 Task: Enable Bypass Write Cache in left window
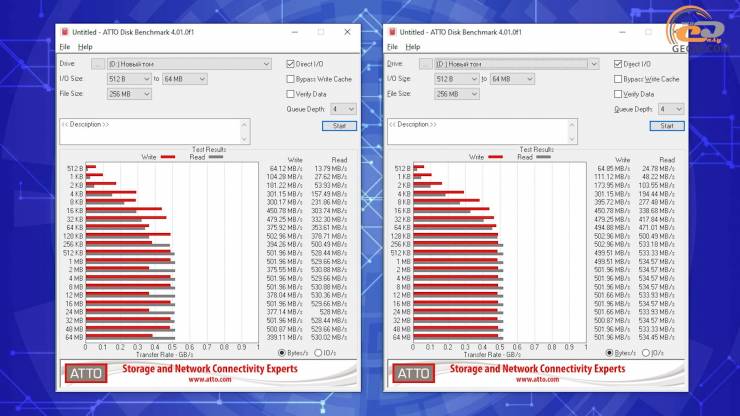coord(290,79)
